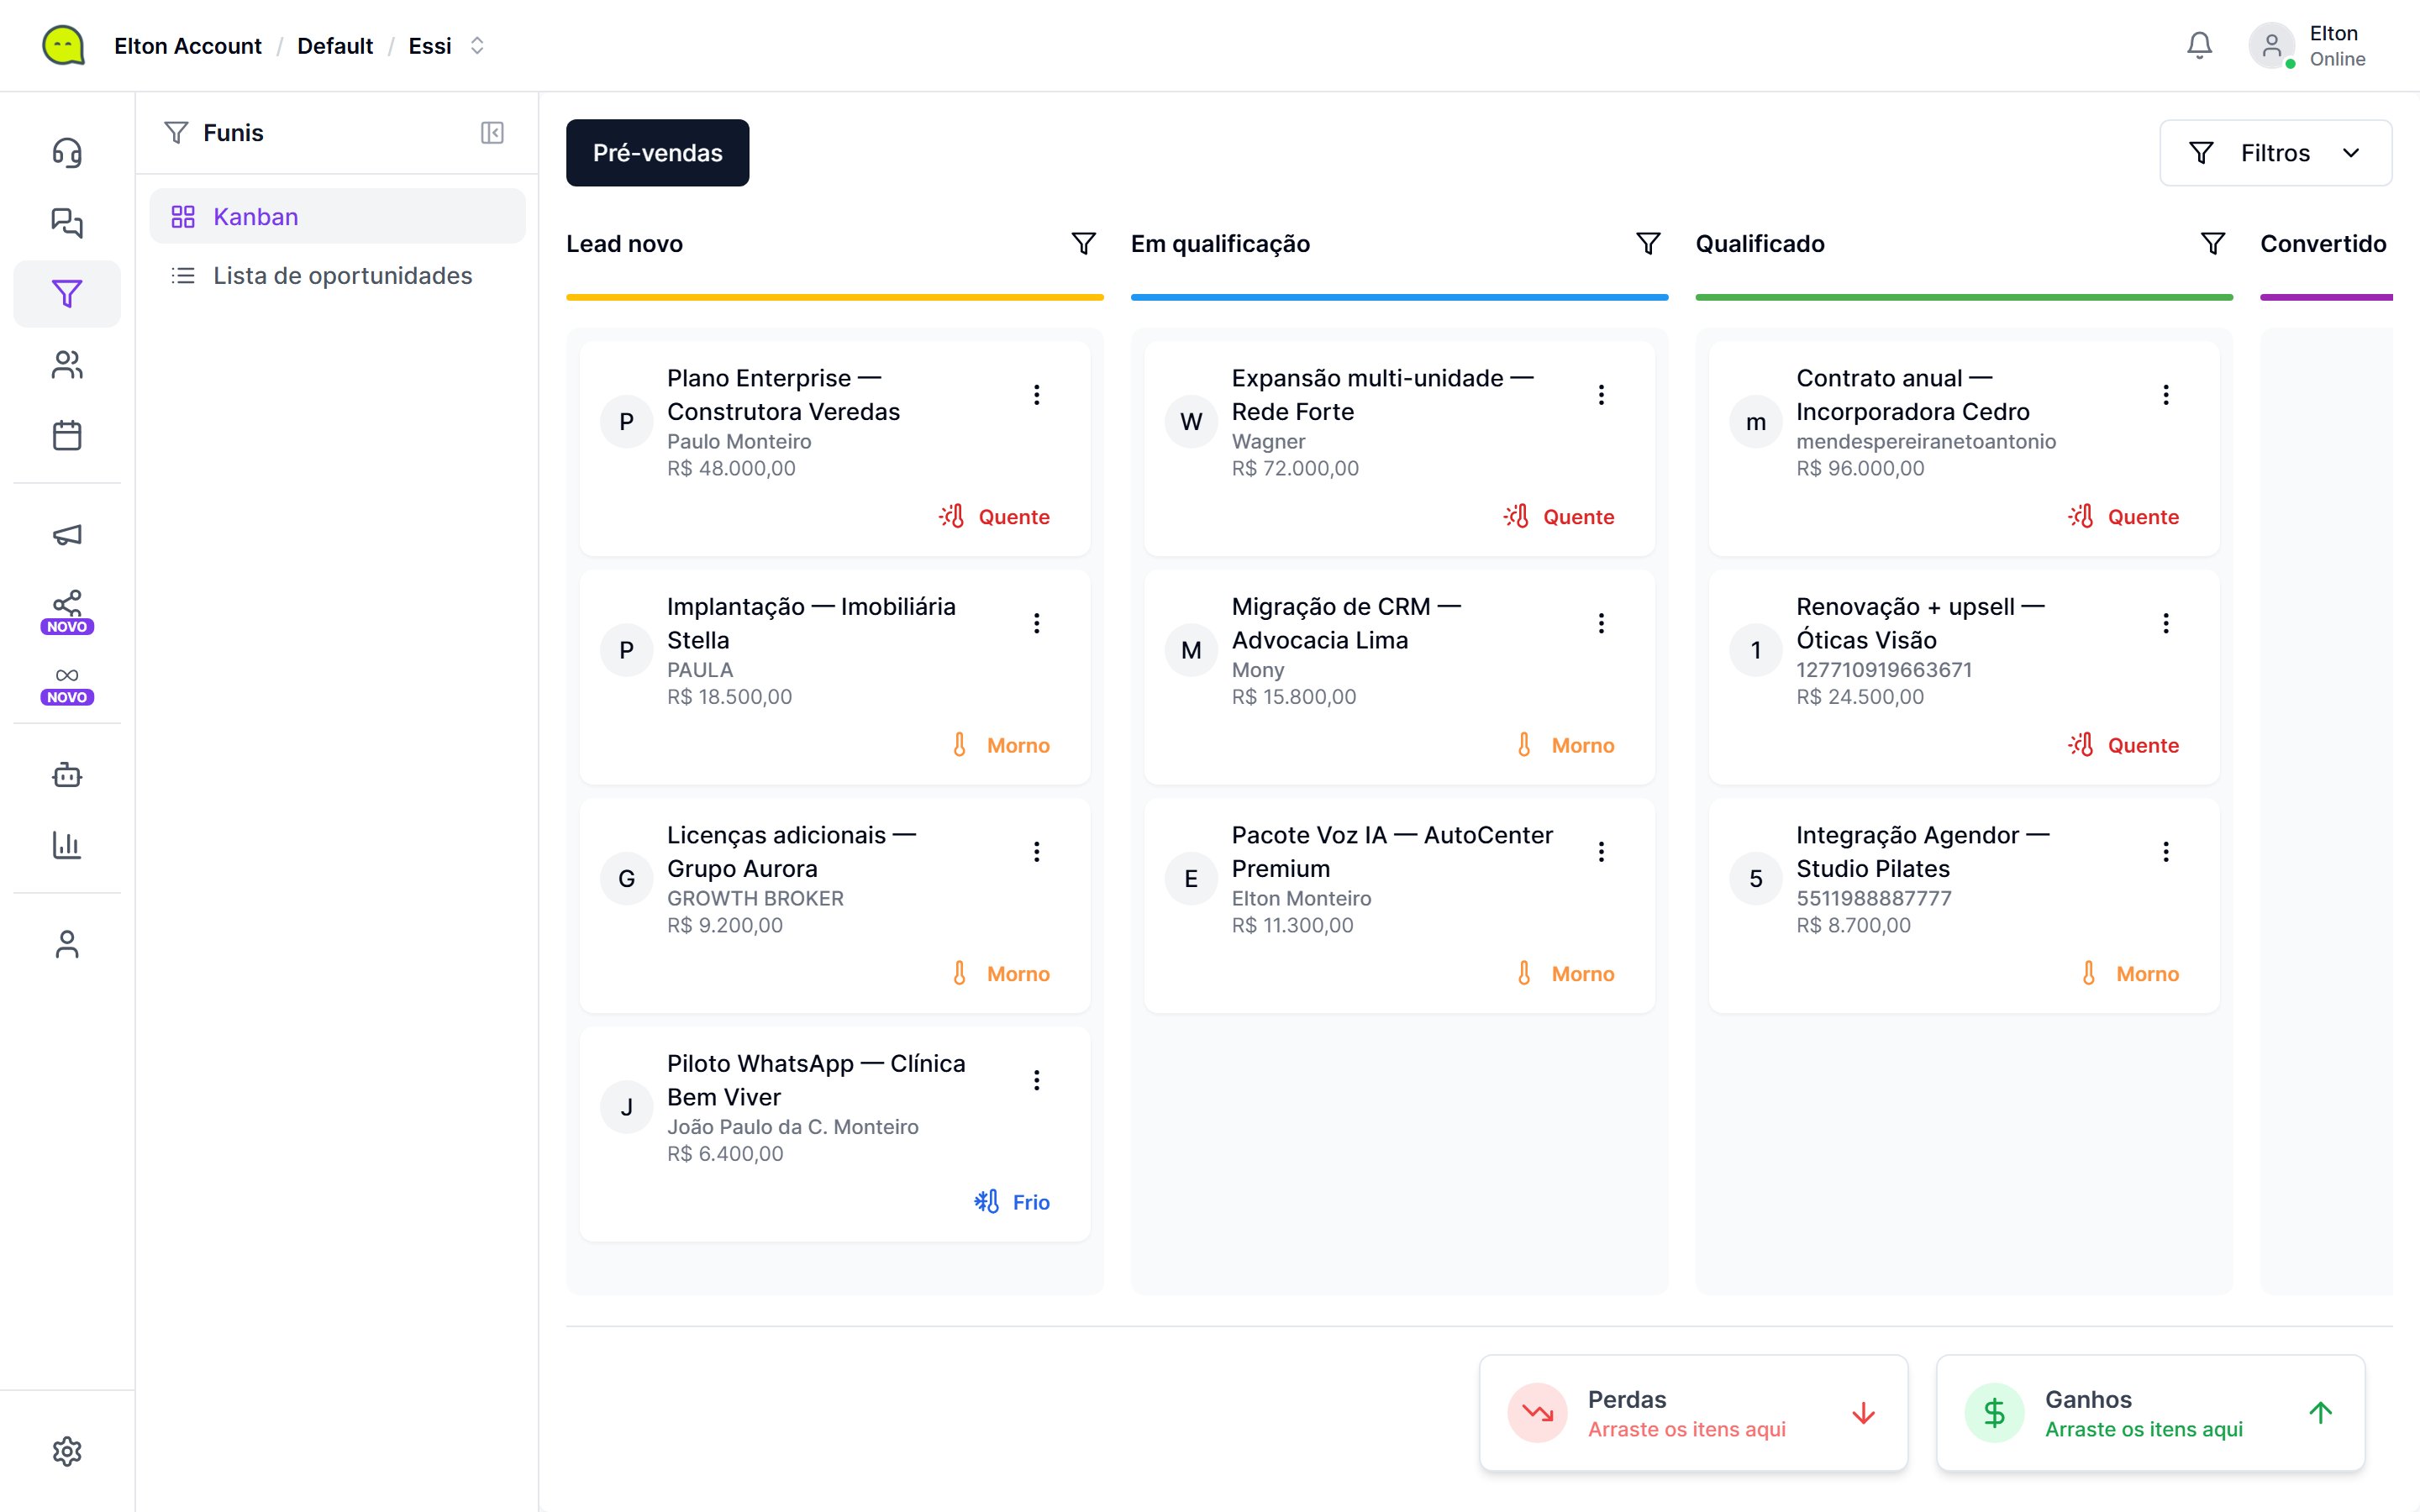Viewport: 2420px width, 1512px height.
Task: Click Elton Account breadcrumb
Action: (x=188, y=46)
